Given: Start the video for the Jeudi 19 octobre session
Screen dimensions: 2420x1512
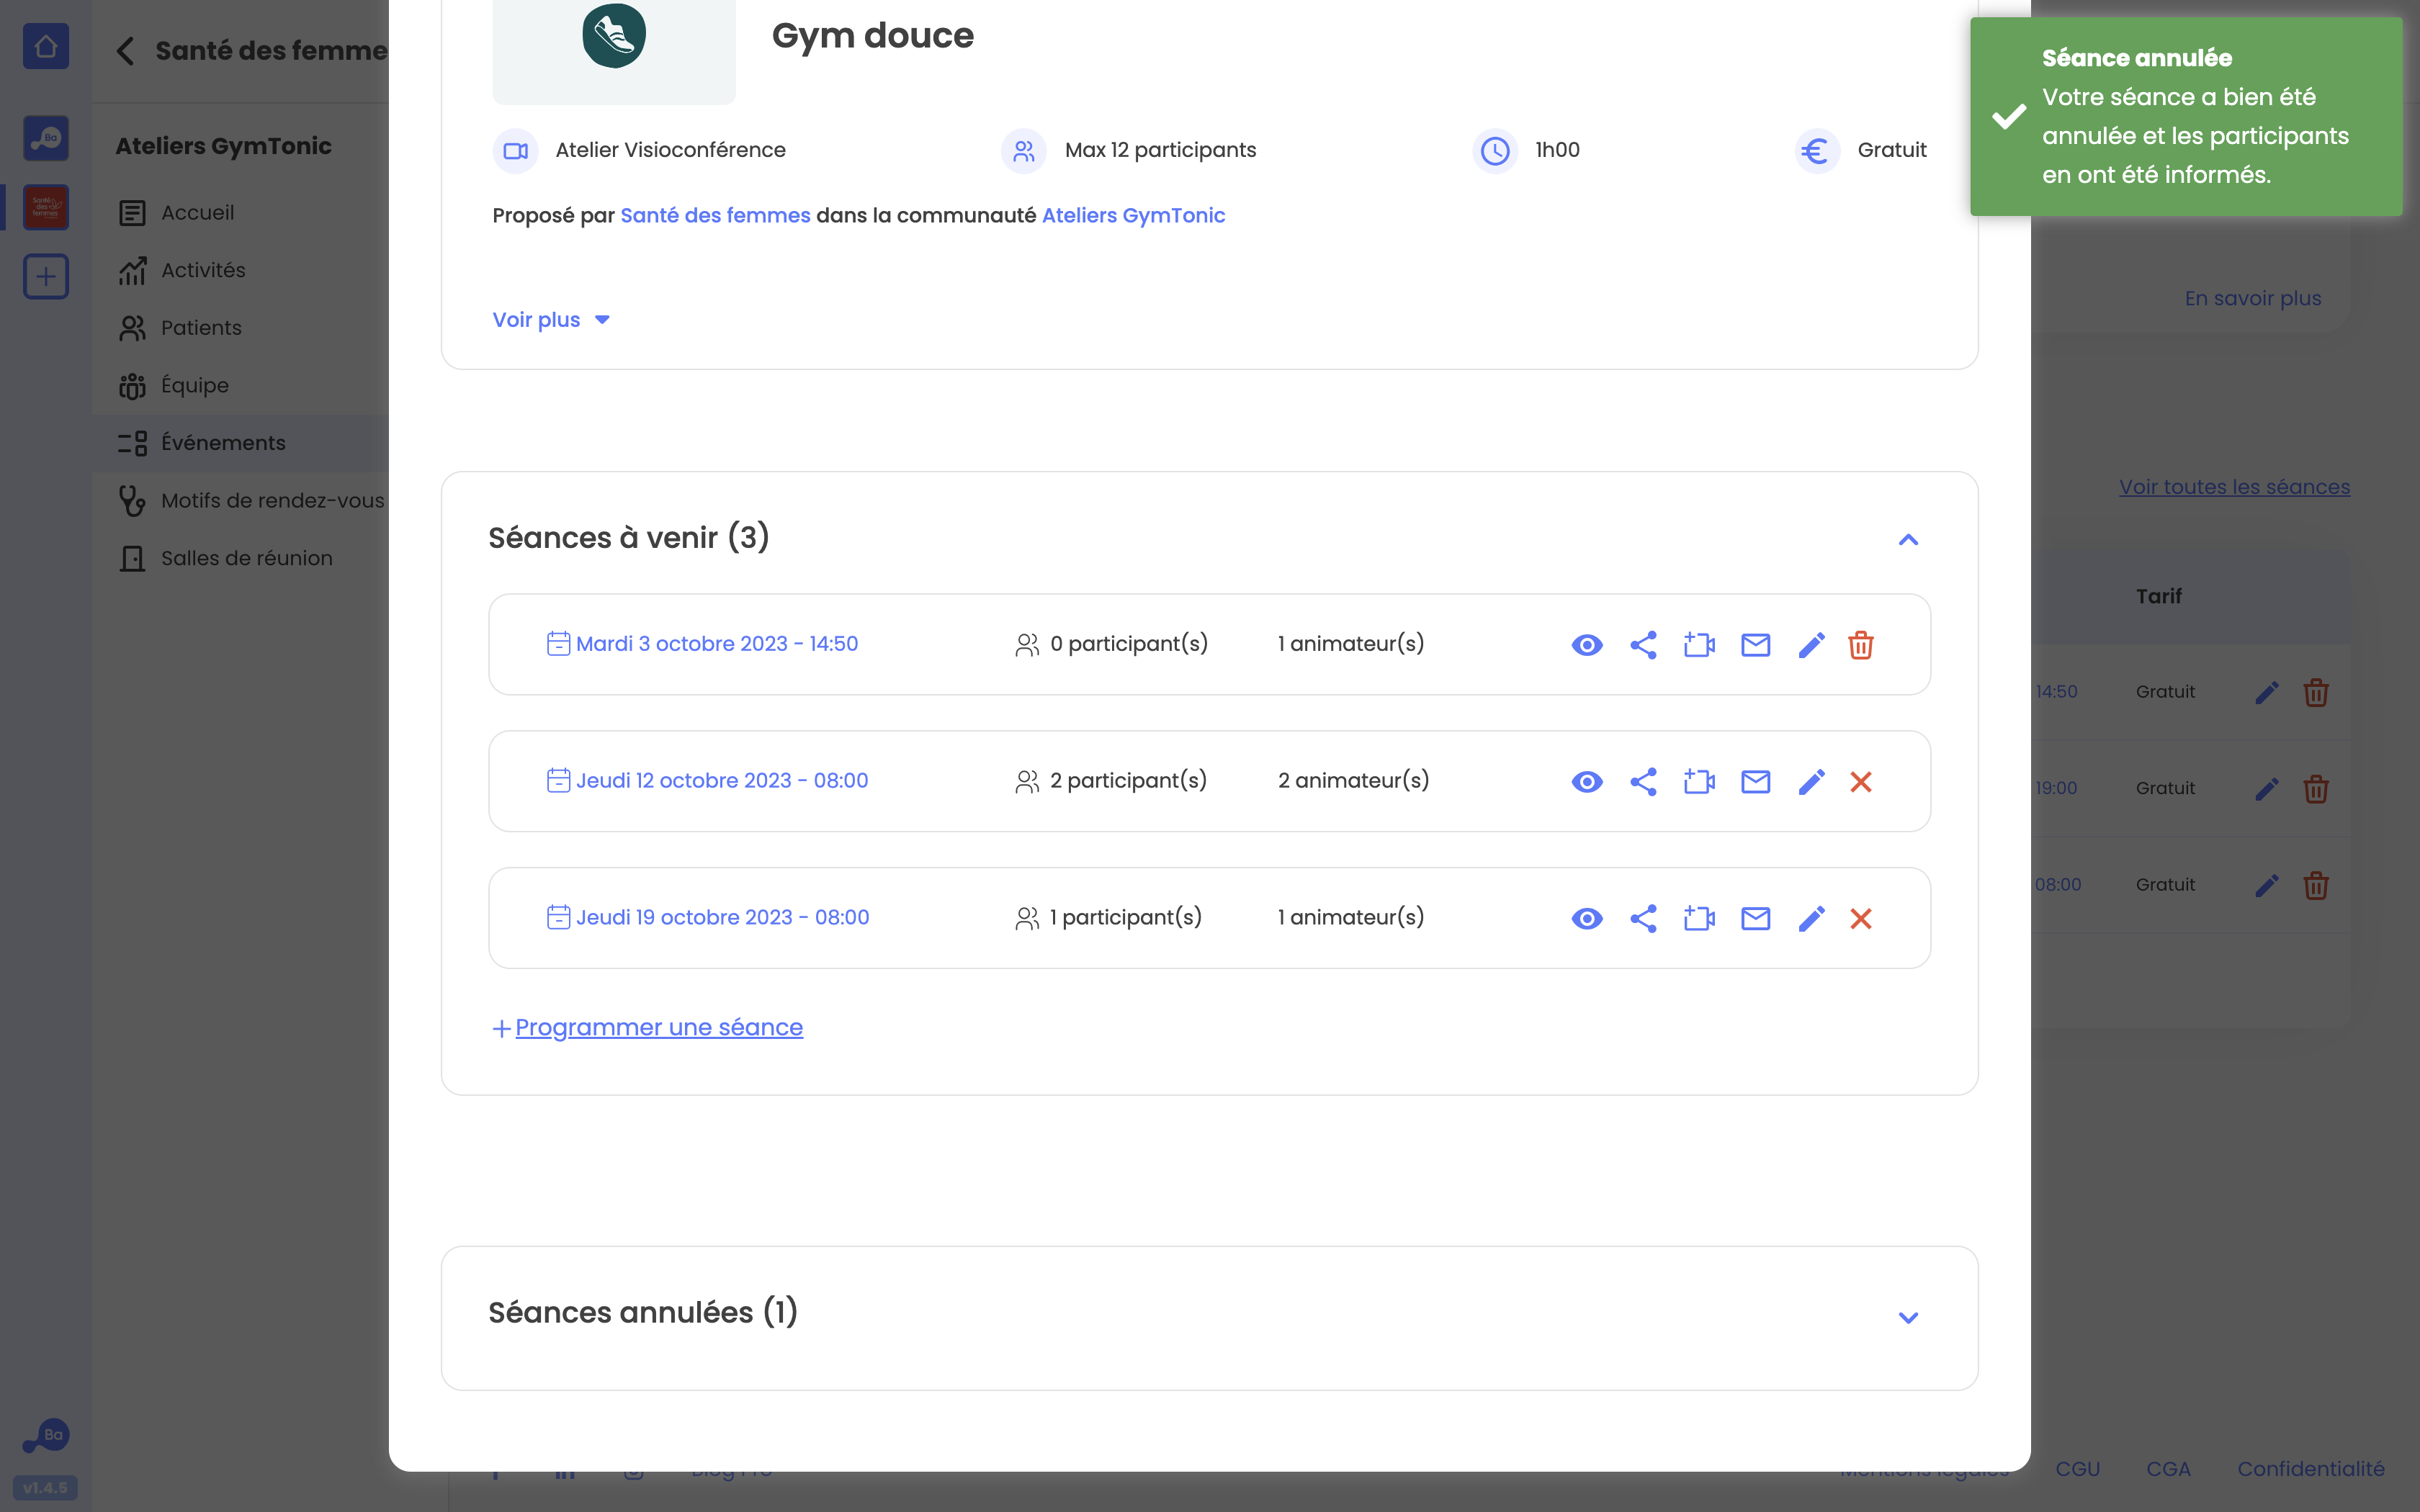Looking at the screenshot, I should pyautogui.click(x=1699, y=919).
